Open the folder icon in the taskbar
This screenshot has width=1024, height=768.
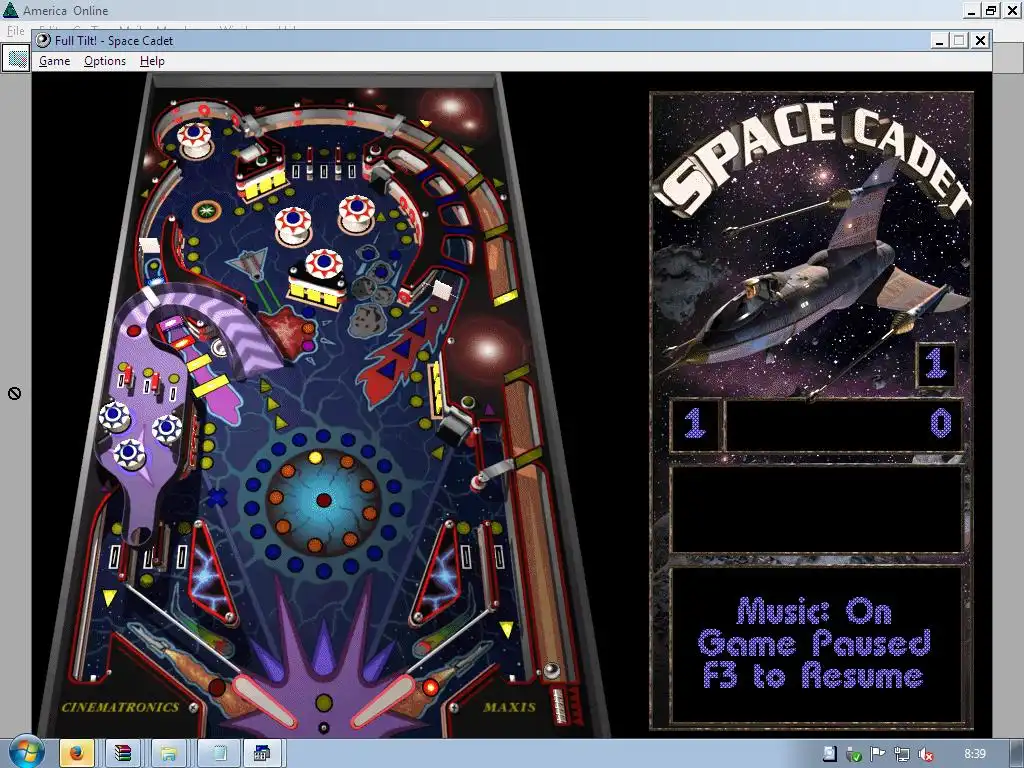[x=168, y=754]
